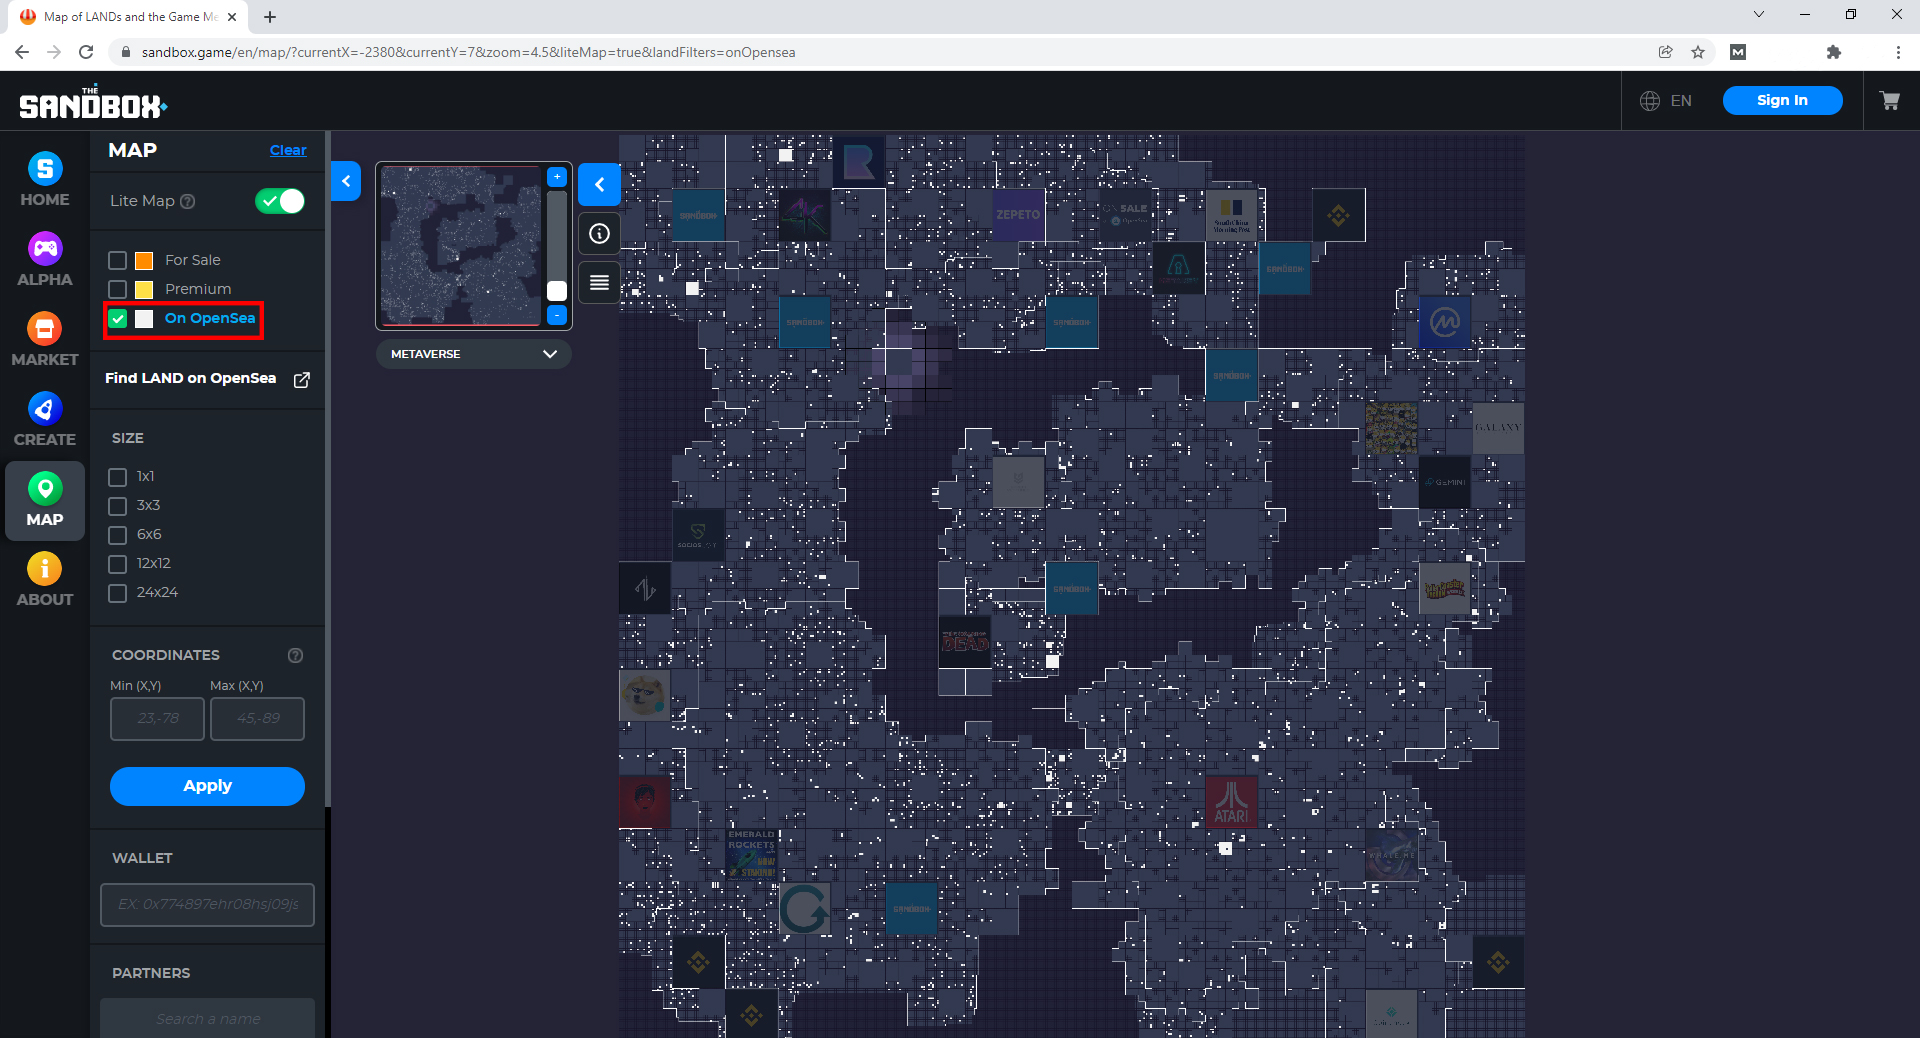This screenshot has width=1920, height=1038.
Task: Open the EN language selector
Action: [x=1681, y=101]
